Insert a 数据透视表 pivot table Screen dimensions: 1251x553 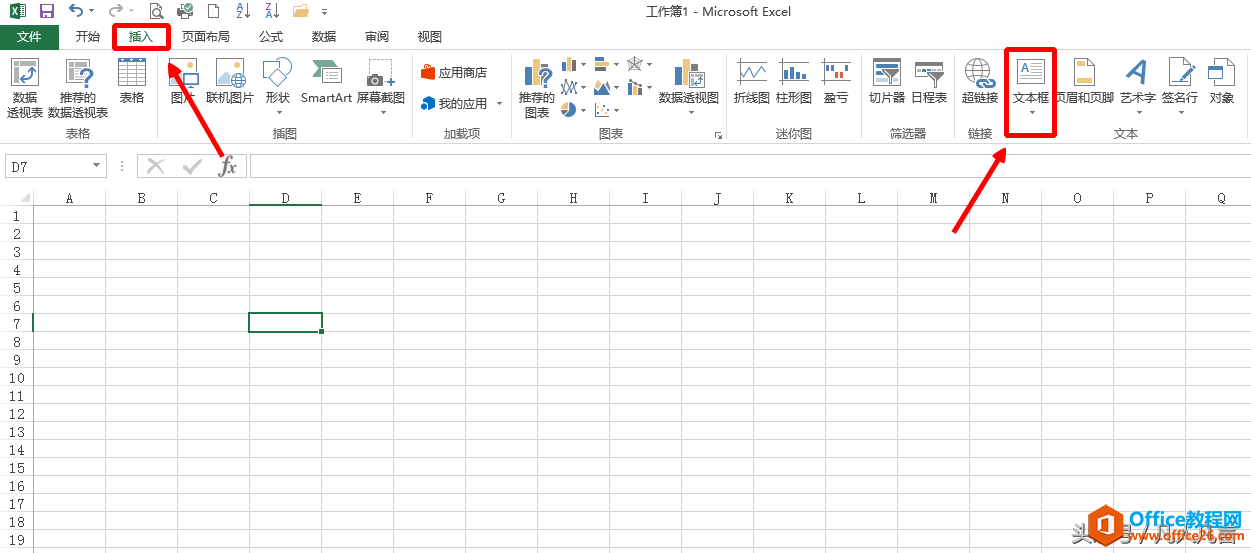(x=25, y=89)
